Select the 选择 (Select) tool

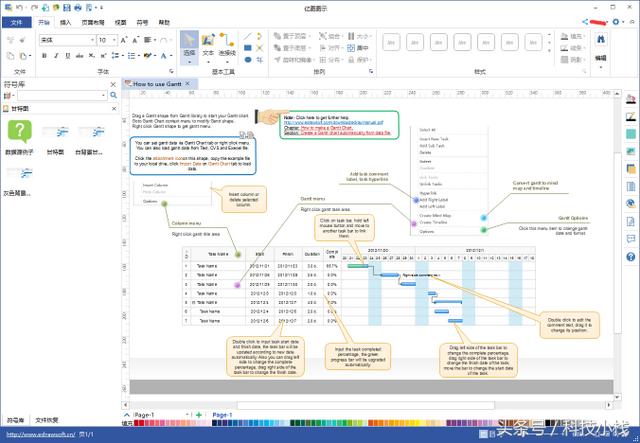pyautogui.click(x=189, y=45)
